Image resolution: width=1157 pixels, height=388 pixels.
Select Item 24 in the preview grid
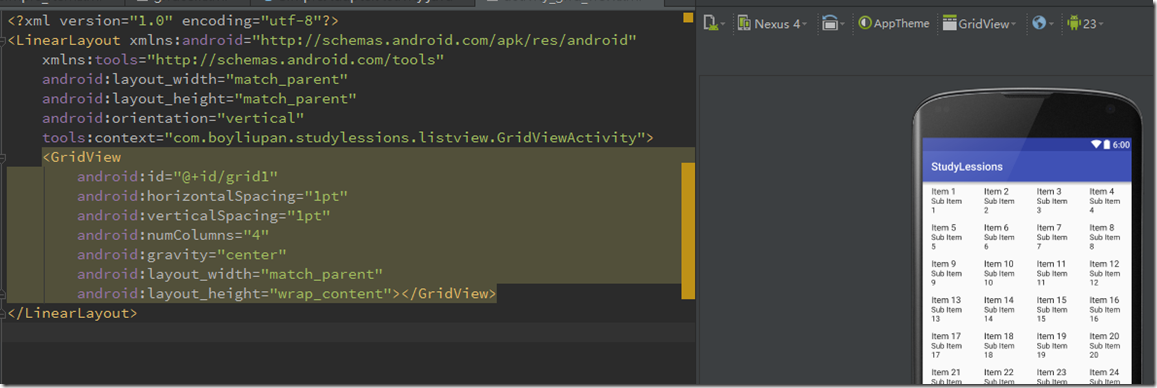click(x=1105, y=376)
